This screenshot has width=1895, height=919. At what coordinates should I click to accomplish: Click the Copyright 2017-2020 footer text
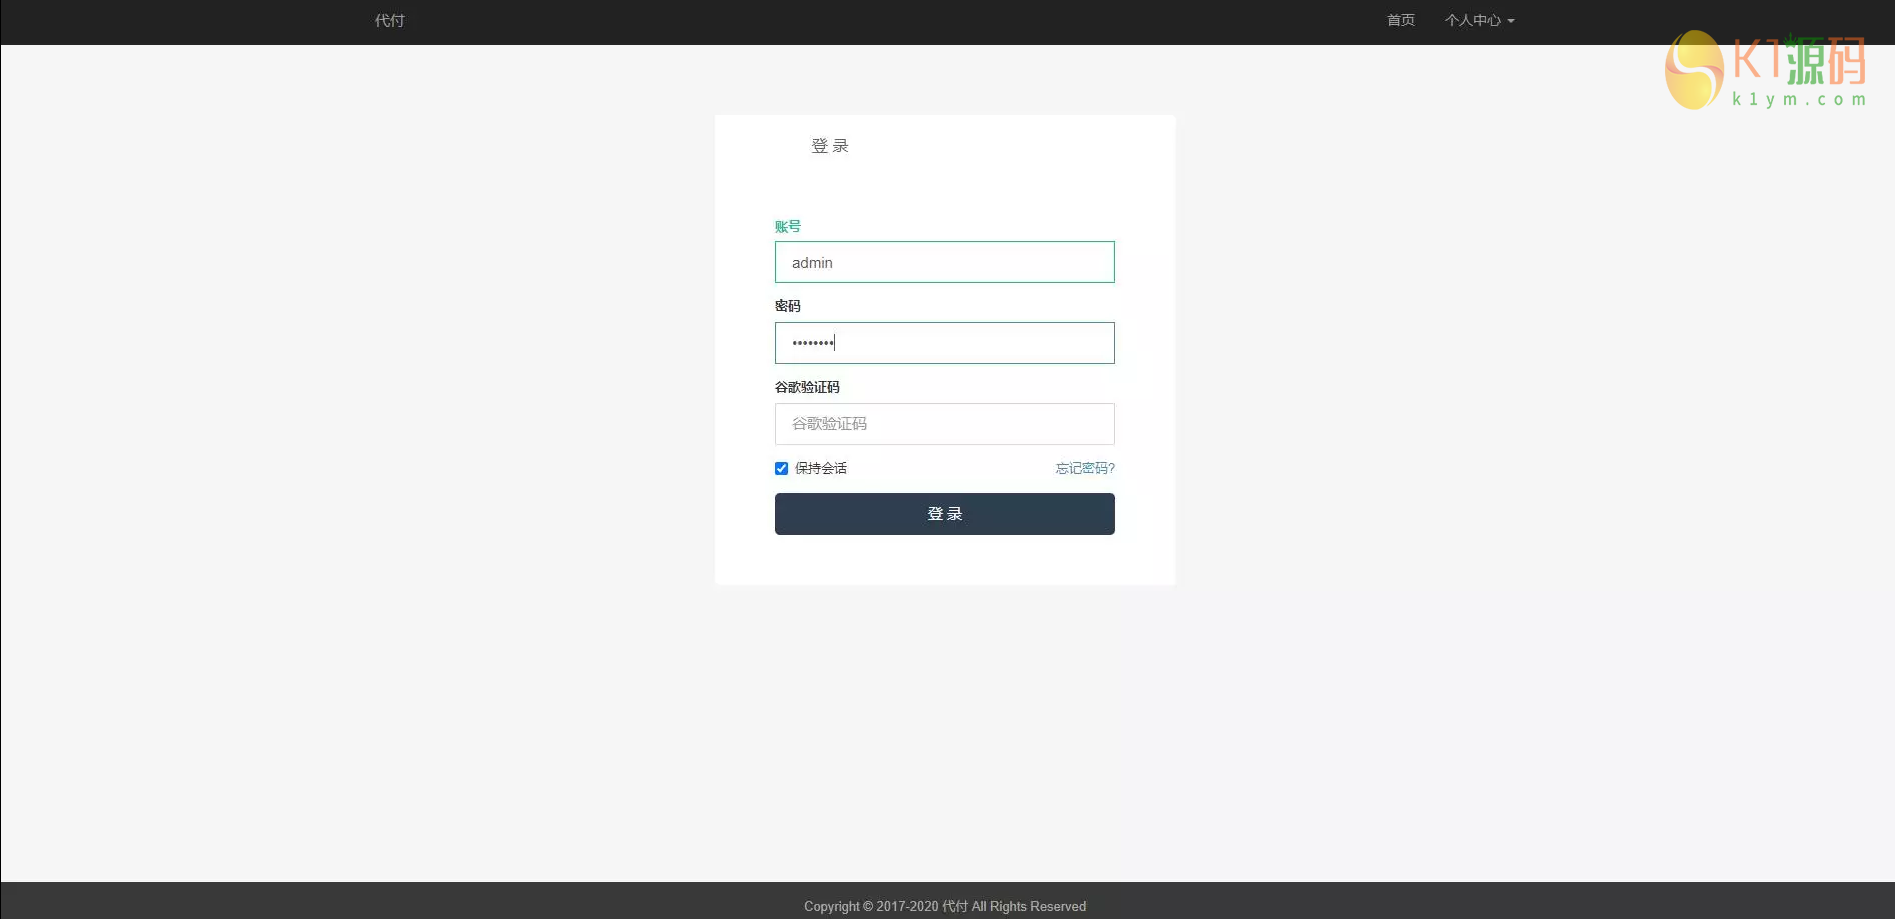945,906
